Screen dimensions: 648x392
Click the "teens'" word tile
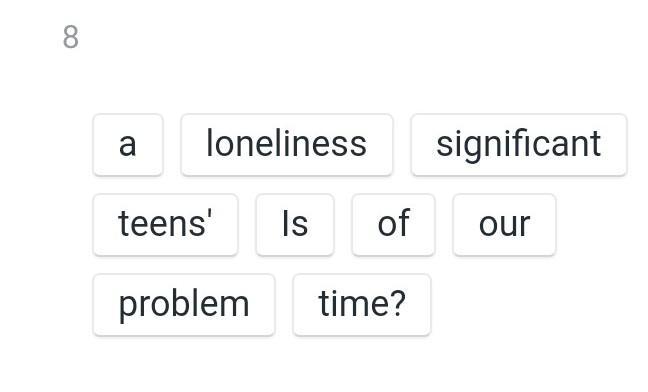(165, 225)
